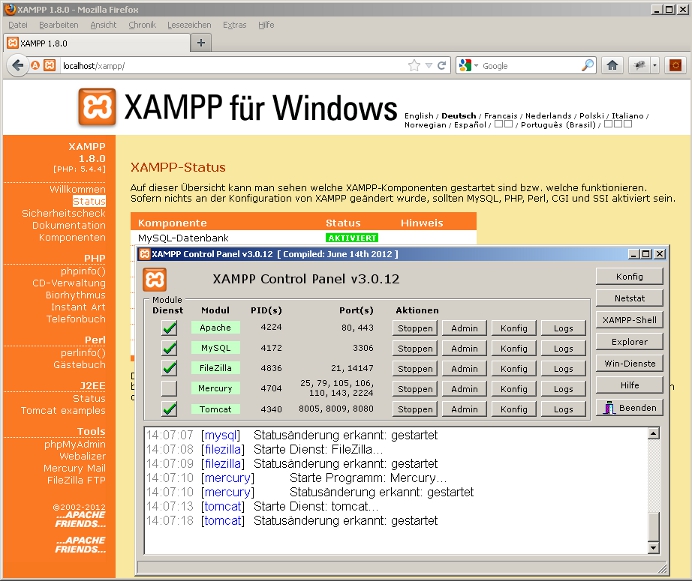The image size is (692, 581).
Task: Toggle the Tomcat service checkbox
Action: pos(169,409)
